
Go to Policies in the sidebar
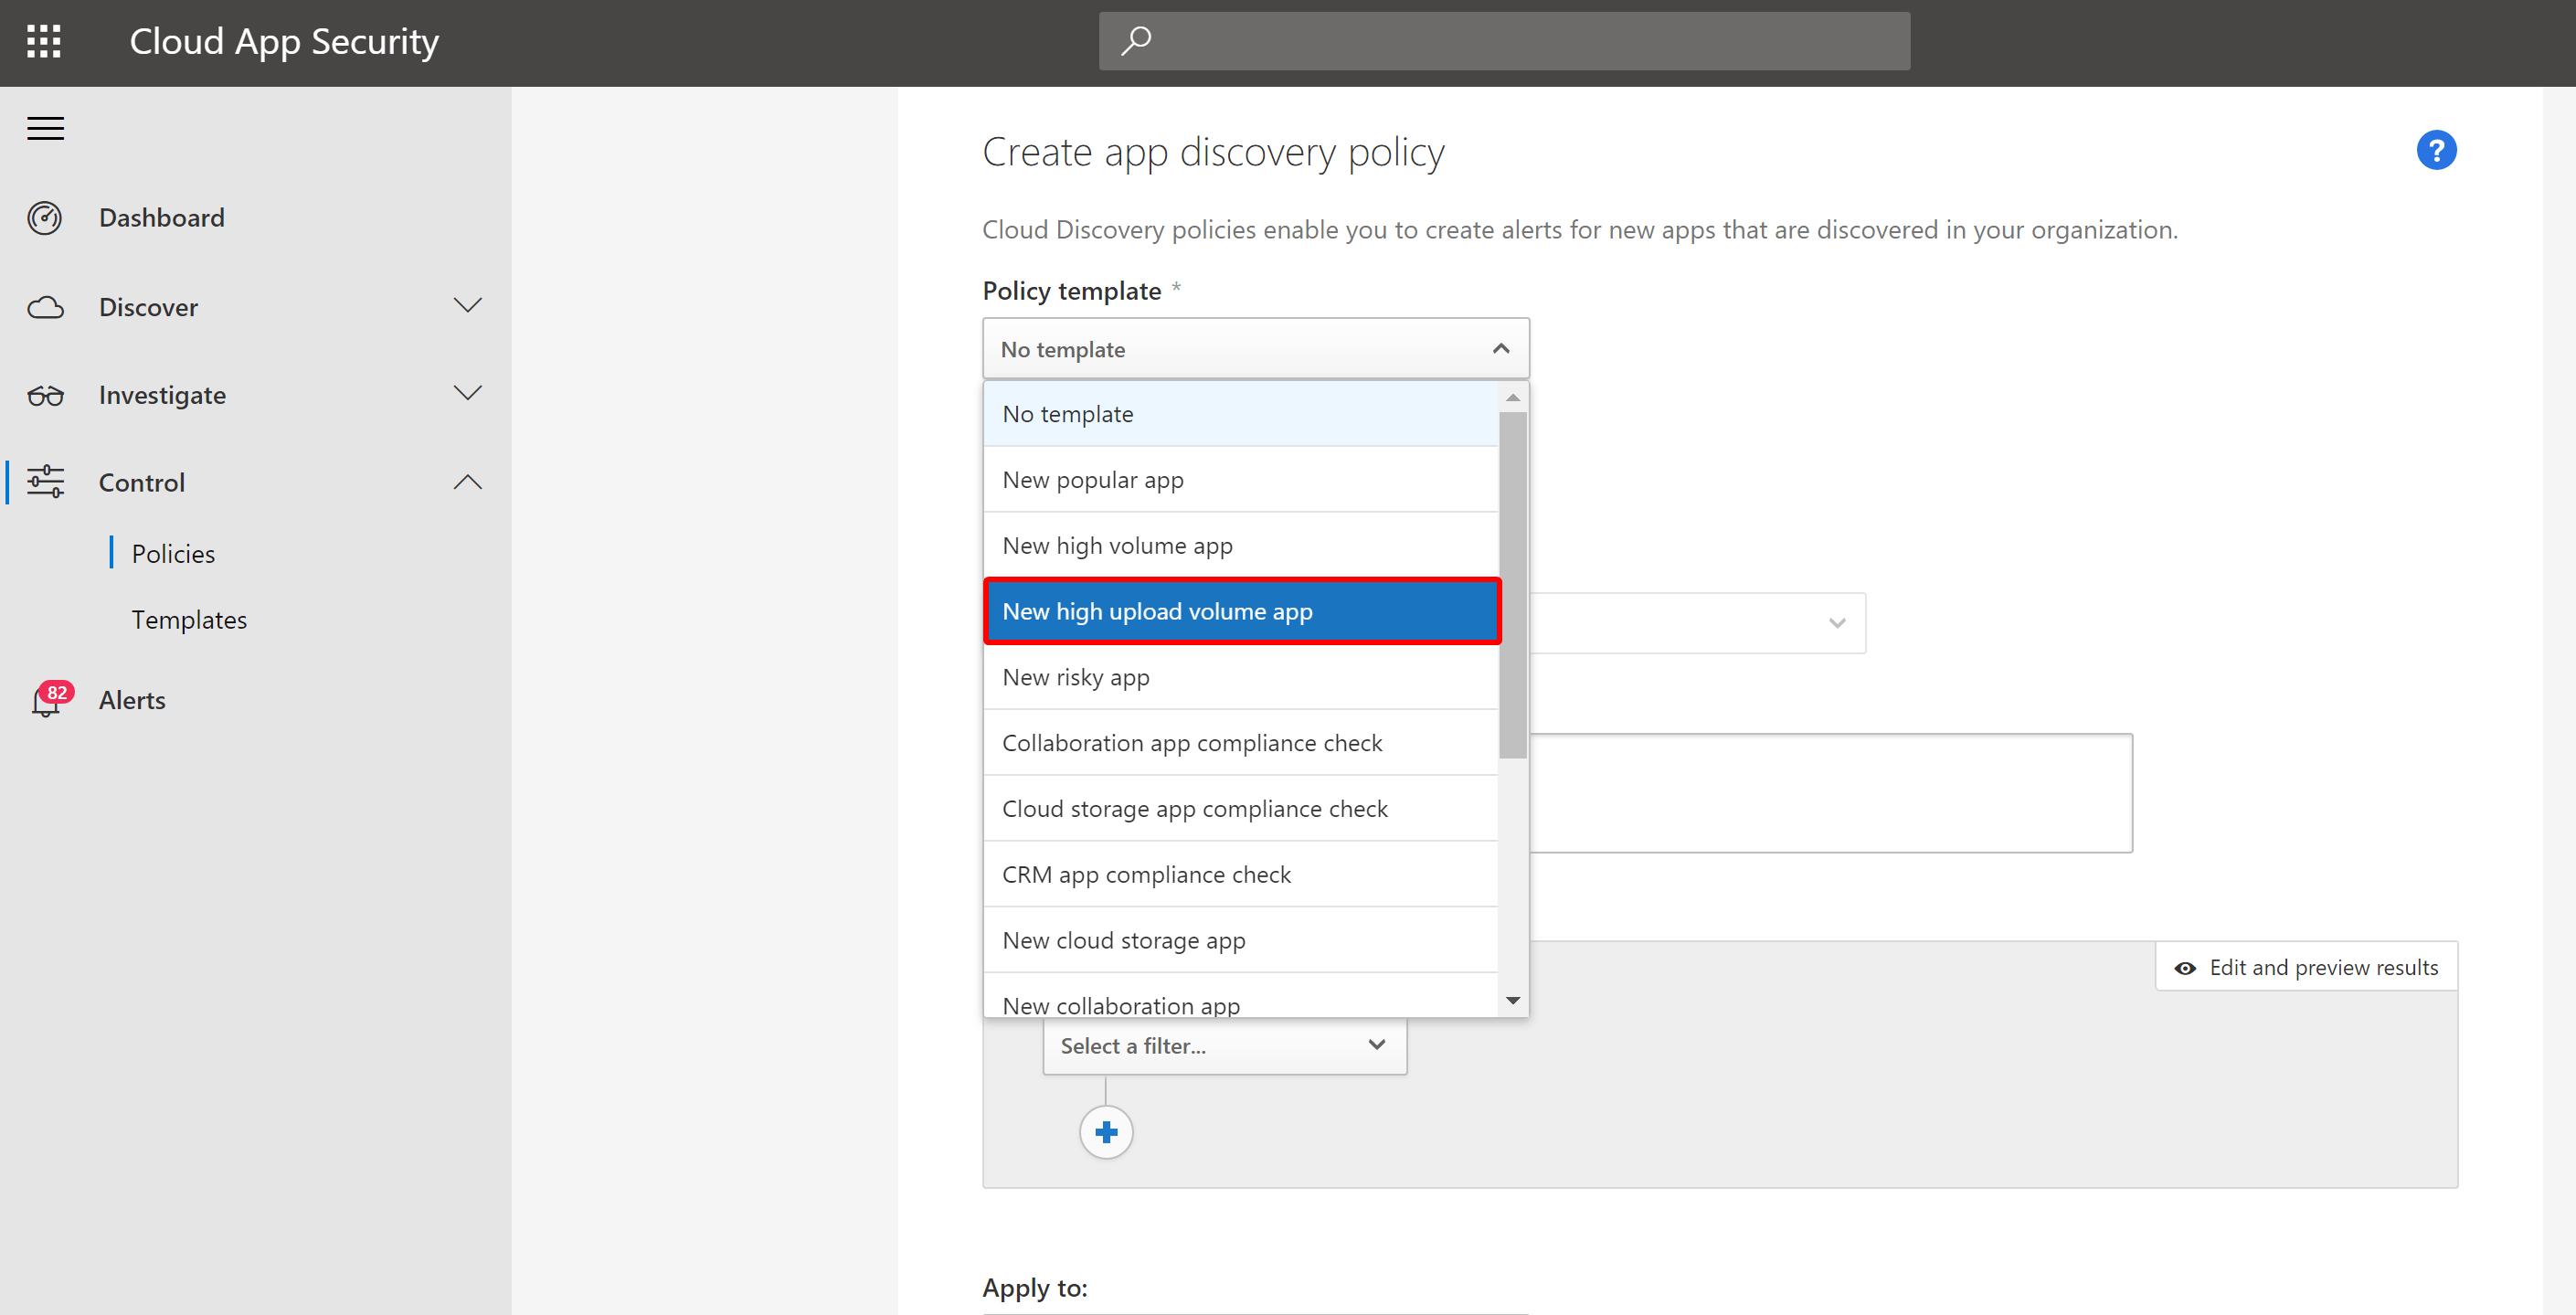click(173, 554)
